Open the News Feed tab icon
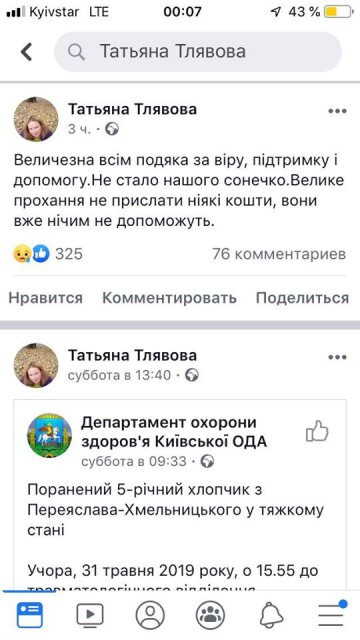Screen dimensions: 360x640 coord(29,615)
